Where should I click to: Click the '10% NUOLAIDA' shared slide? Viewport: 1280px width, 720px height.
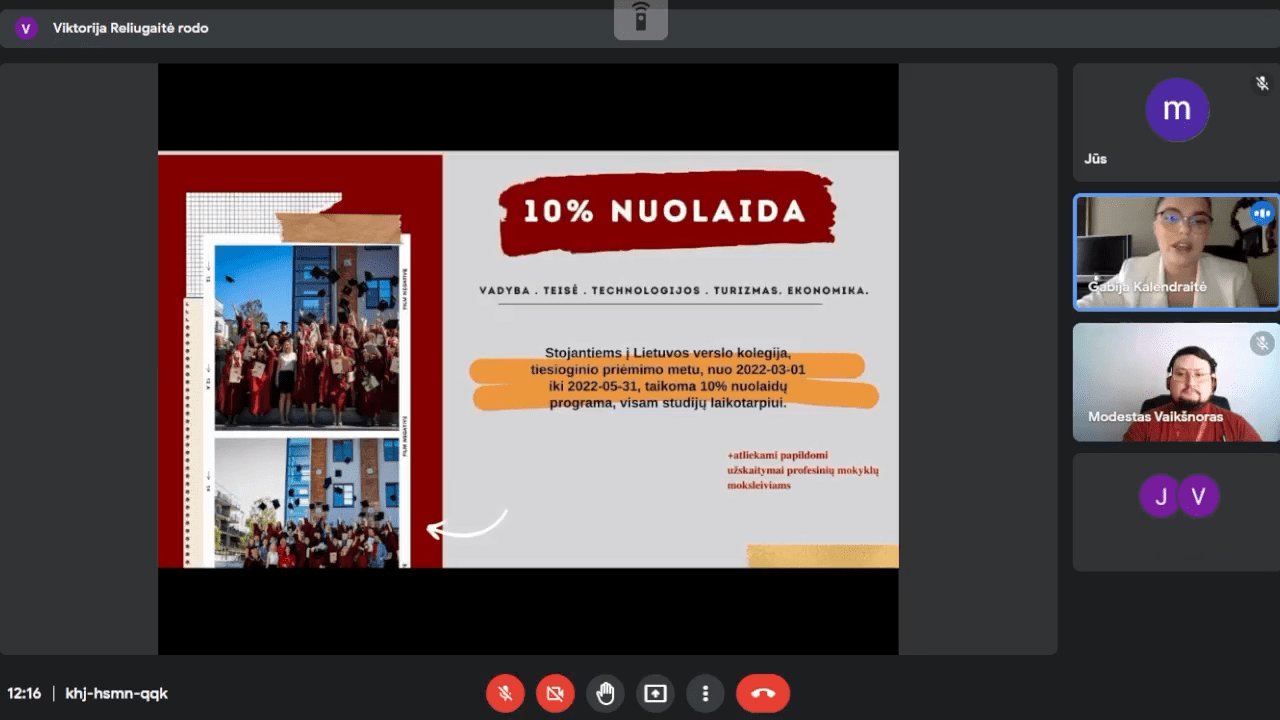pos(528,359)
